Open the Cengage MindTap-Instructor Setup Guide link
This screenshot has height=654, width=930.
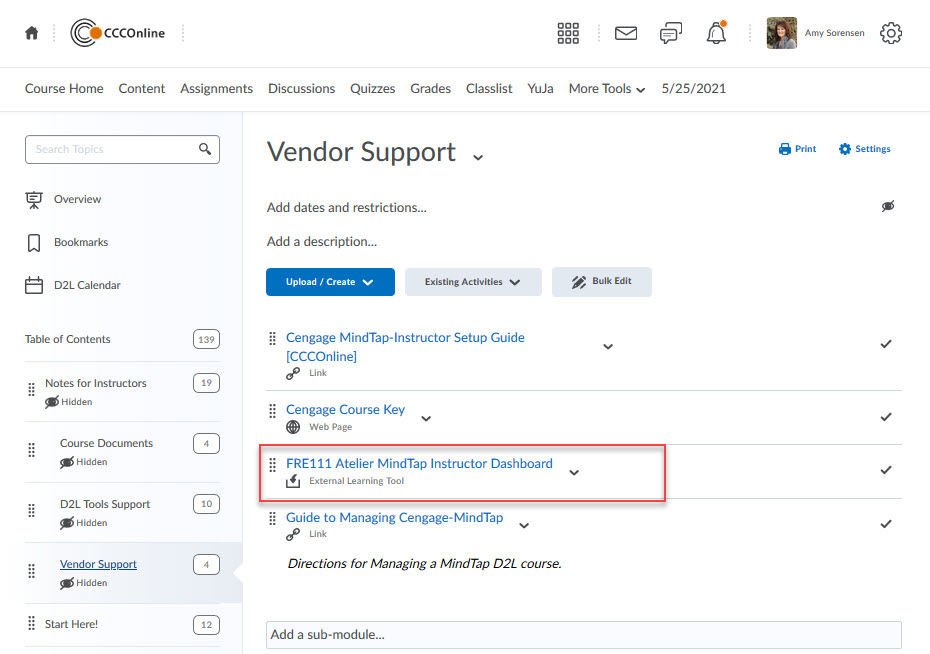(405, 347)
